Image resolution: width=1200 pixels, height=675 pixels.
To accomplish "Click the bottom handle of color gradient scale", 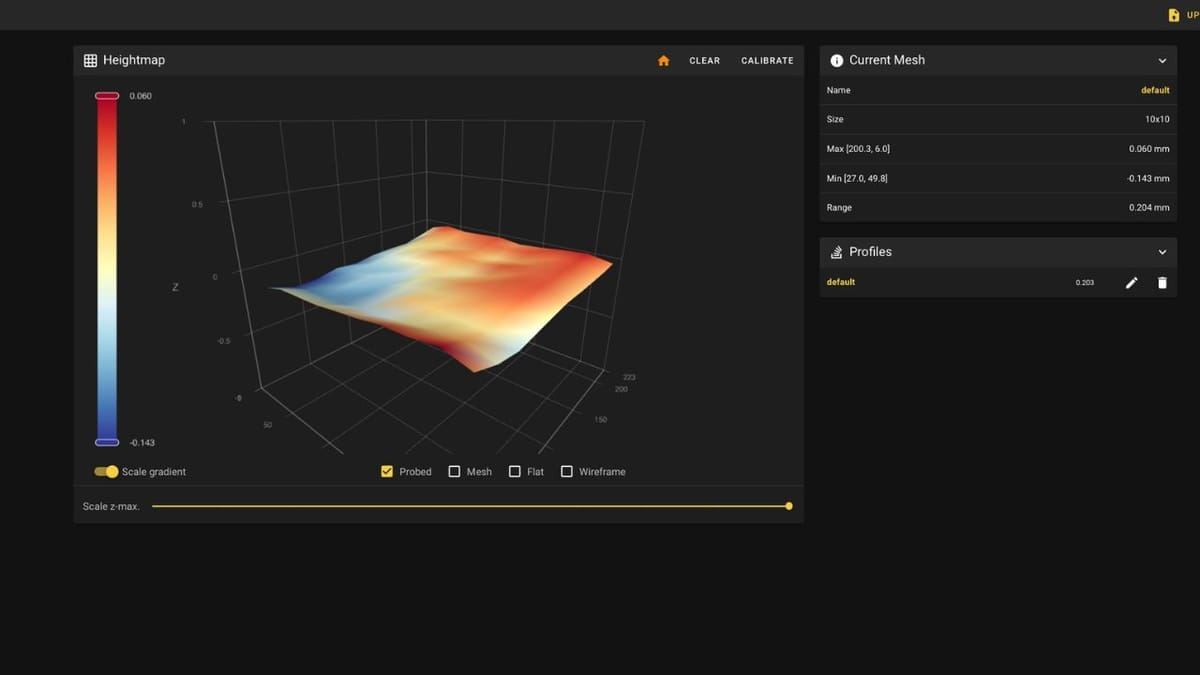I will [106, 442].
